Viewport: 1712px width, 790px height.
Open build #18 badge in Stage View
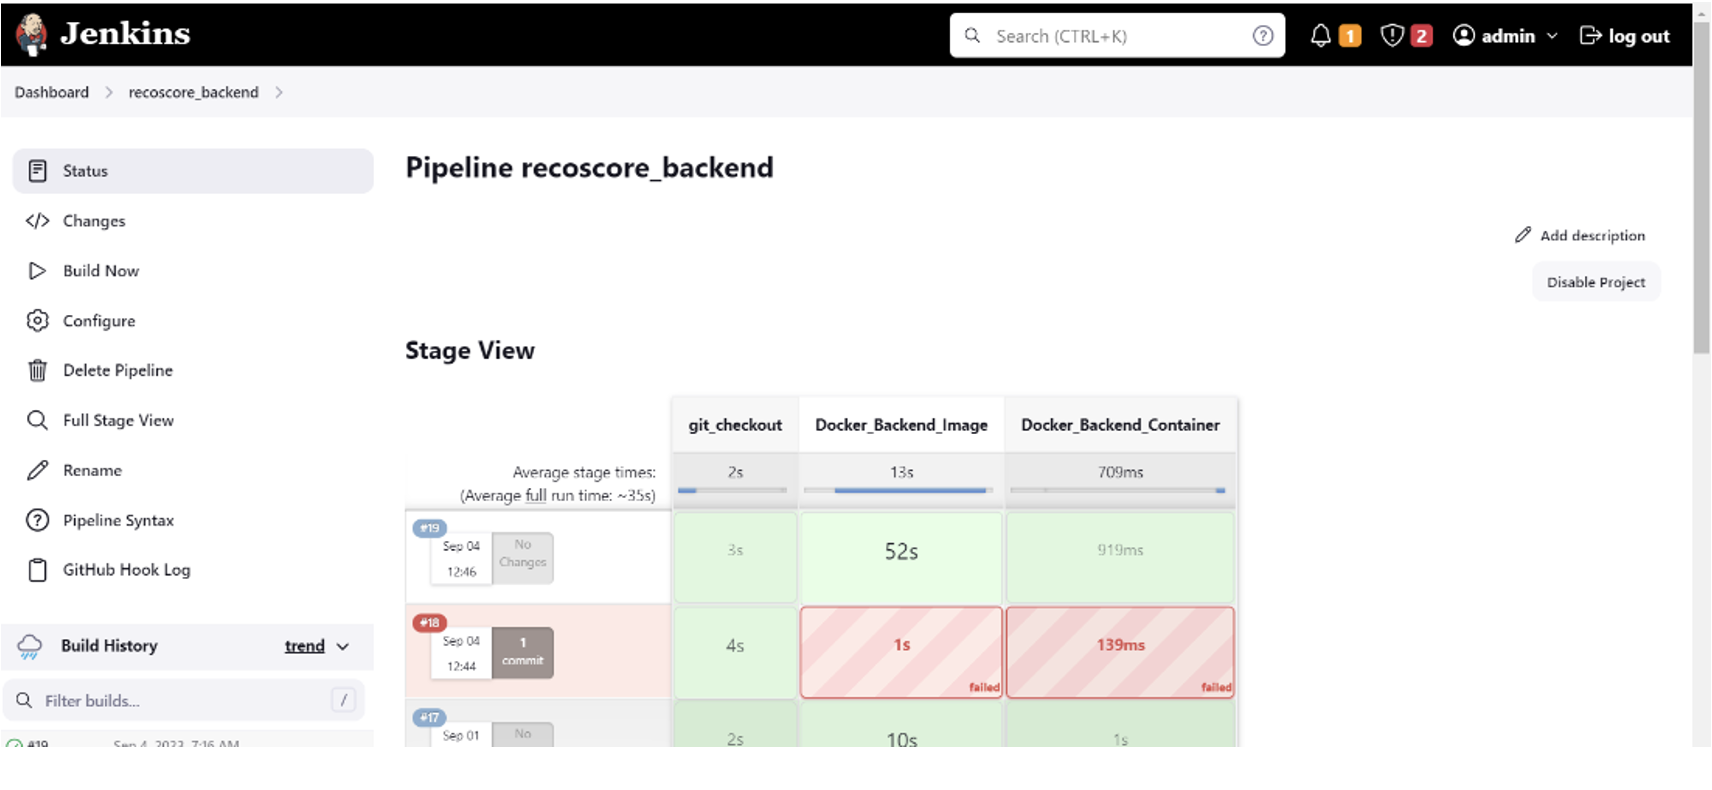(430, 622)
